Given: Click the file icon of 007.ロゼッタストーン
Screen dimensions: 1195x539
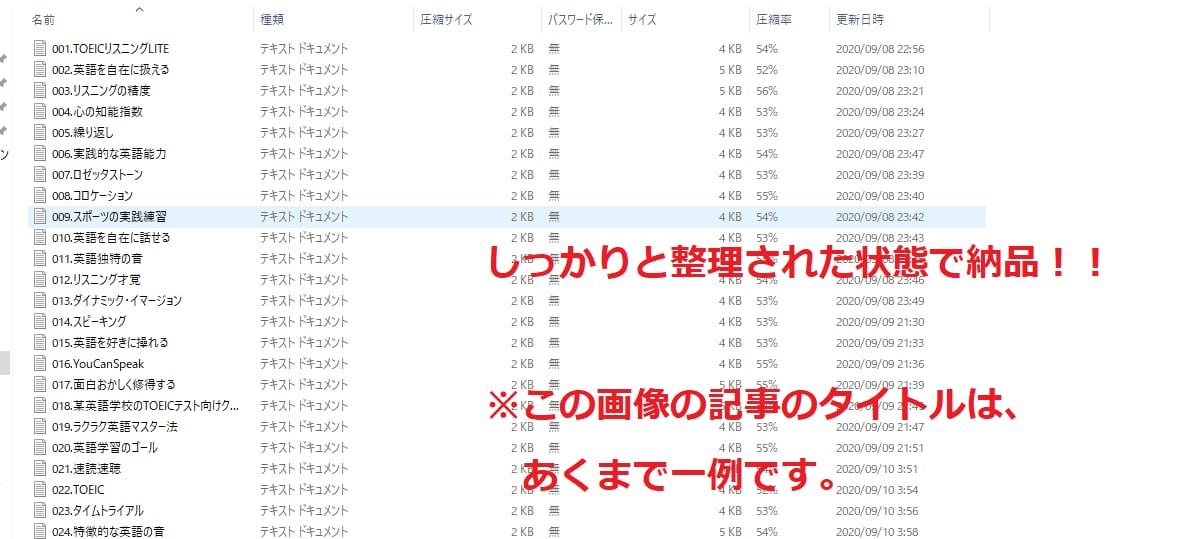Looking at the screenshot, I should (40, 175).
